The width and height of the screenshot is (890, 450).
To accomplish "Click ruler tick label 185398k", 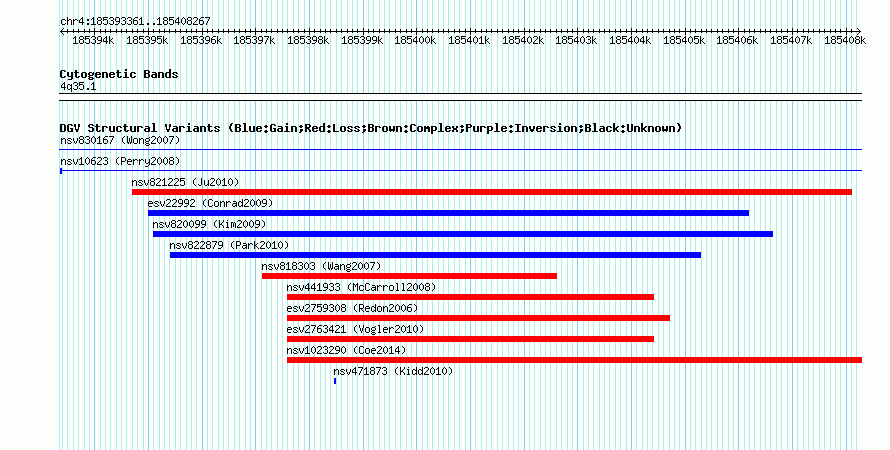I will tap(308, 41).
